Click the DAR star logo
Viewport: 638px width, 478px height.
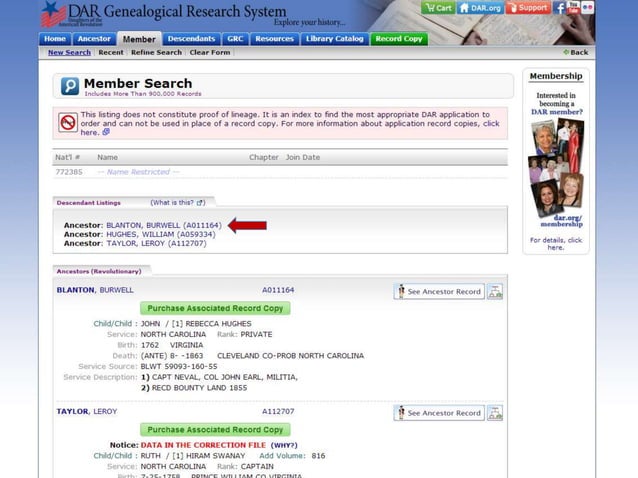click(x=53, y=14)
